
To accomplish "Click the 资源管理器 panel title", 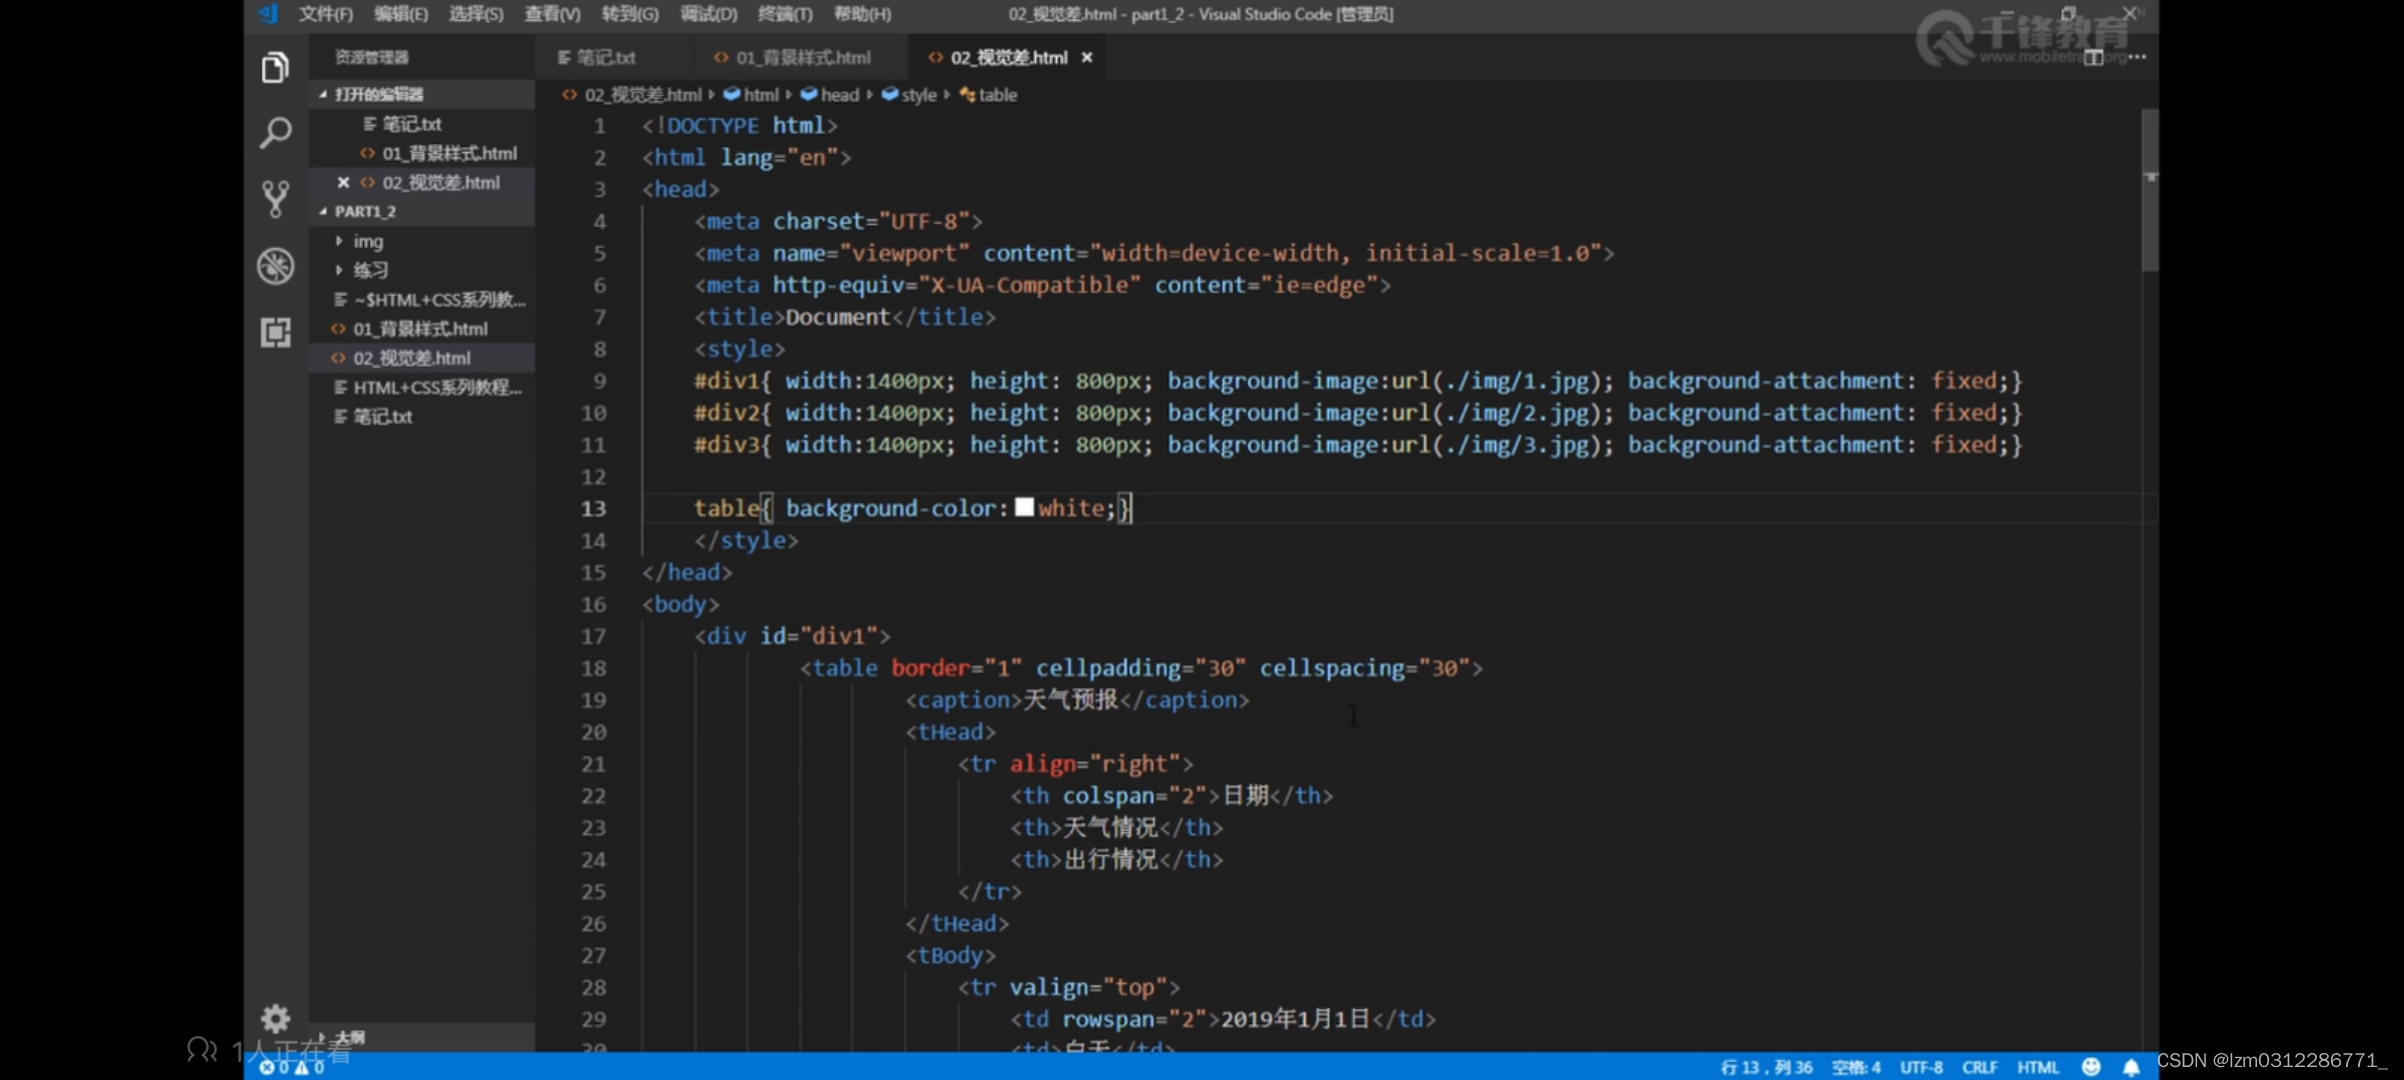I will point(371,57).
